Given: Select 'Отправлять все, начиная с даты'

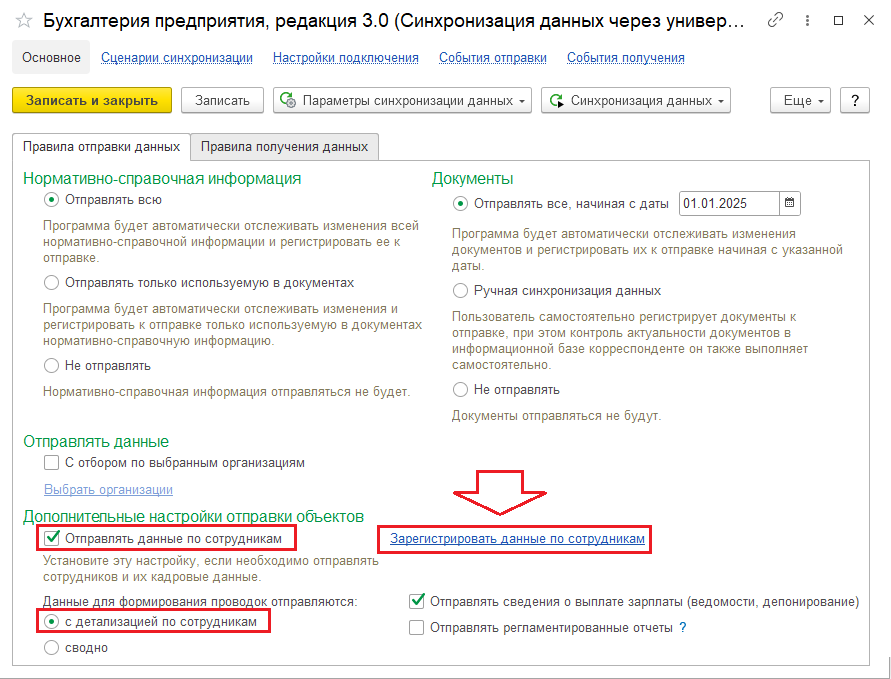Looking at the screenshot, I should pos(460,203).
